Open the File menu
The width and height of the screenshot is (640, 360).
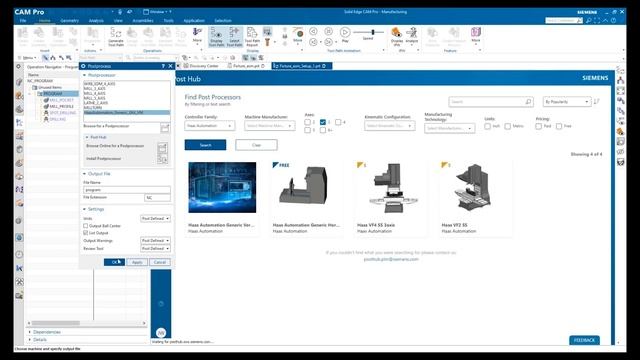tap(23, 20)
